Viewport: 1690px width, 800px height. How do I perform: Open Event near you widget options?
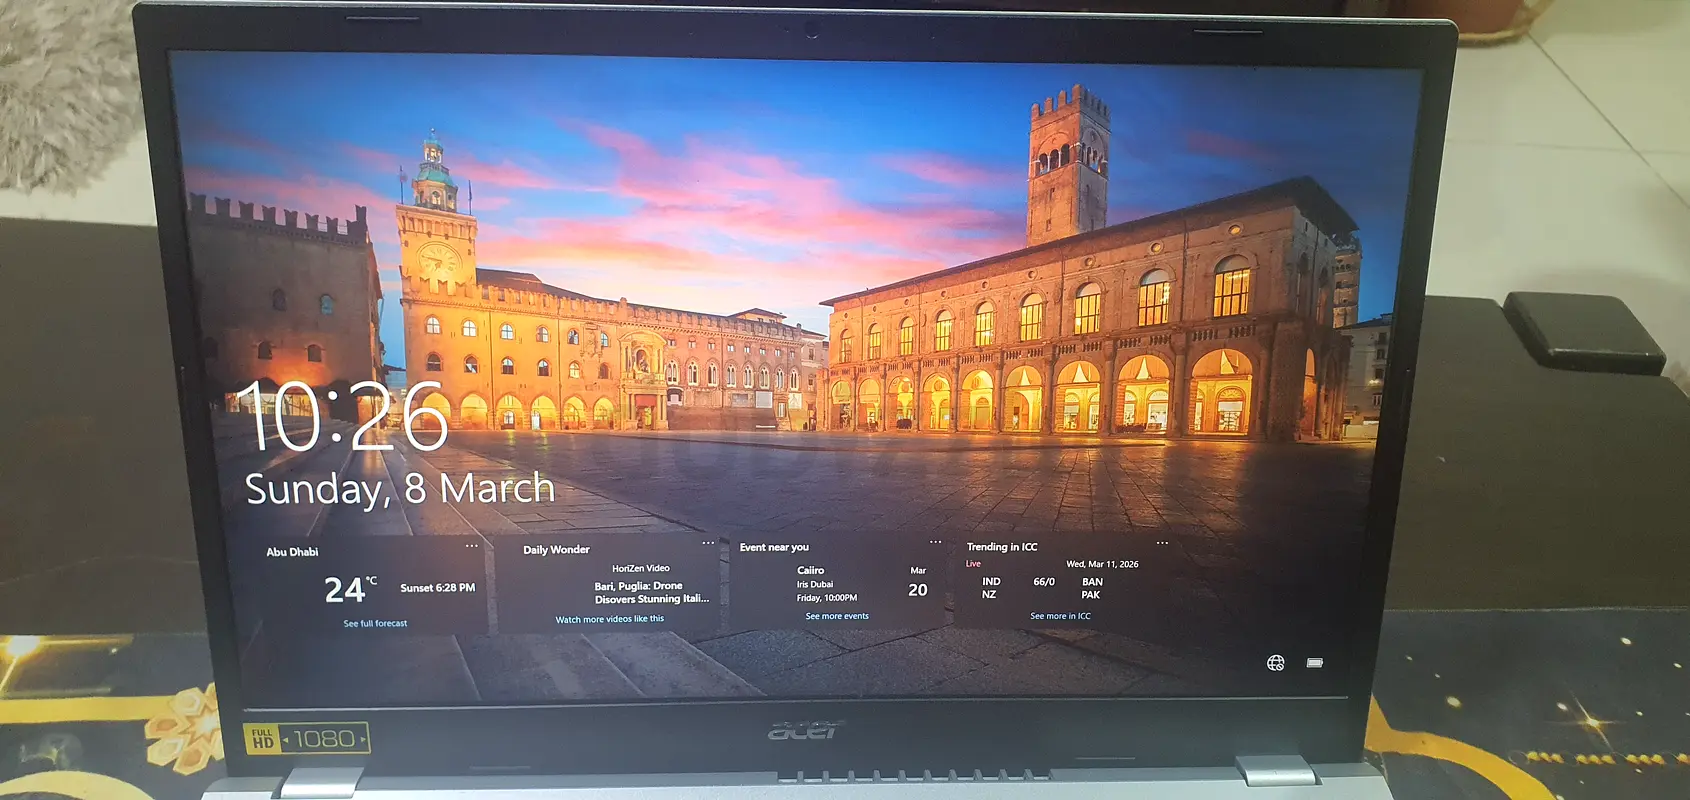(935, 542)
